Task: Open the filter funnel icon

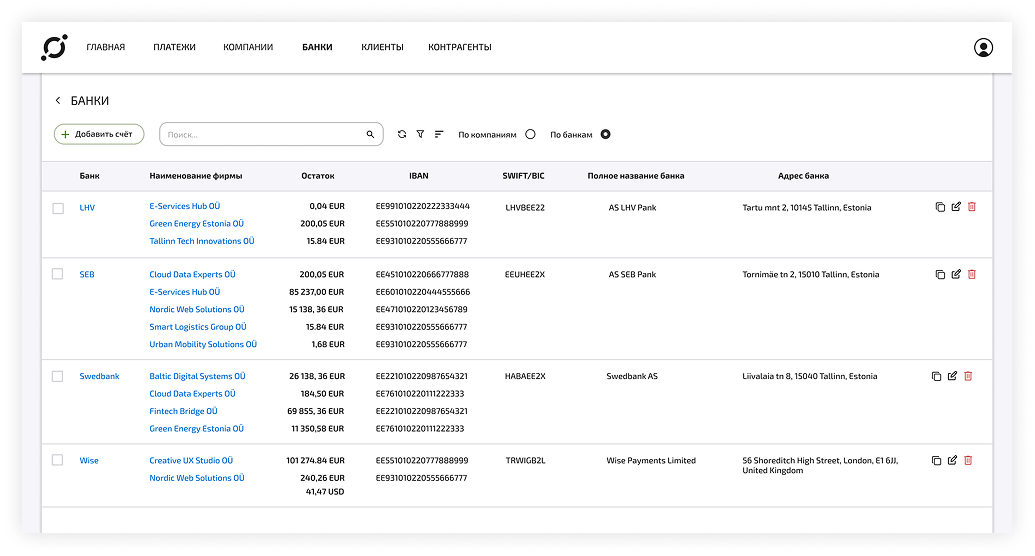Action: coord(420,134)
